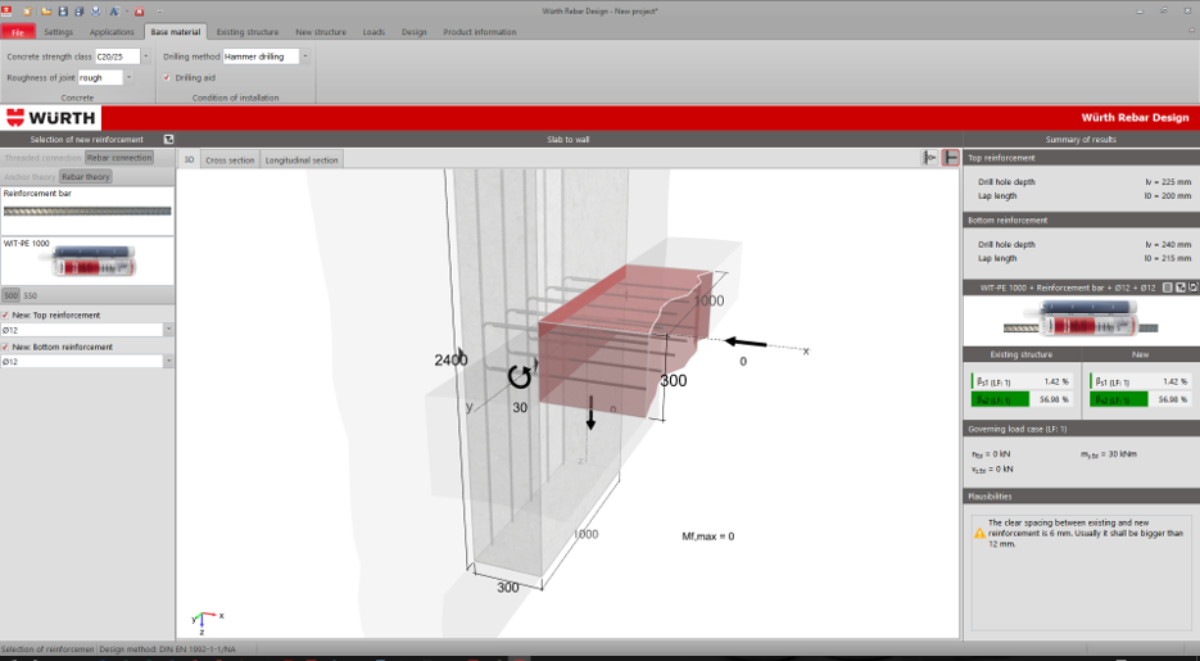Select Anchor theory option
This screenshot has width=1200, height=661.
click(30, 177)
